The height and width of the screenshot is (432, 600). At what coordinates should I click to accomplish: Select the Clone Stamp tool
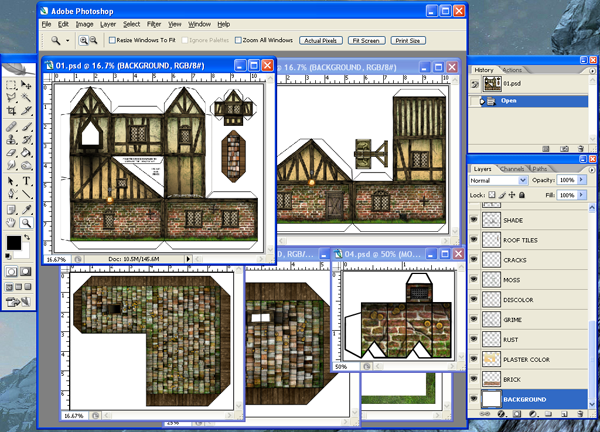pos(11,139)
